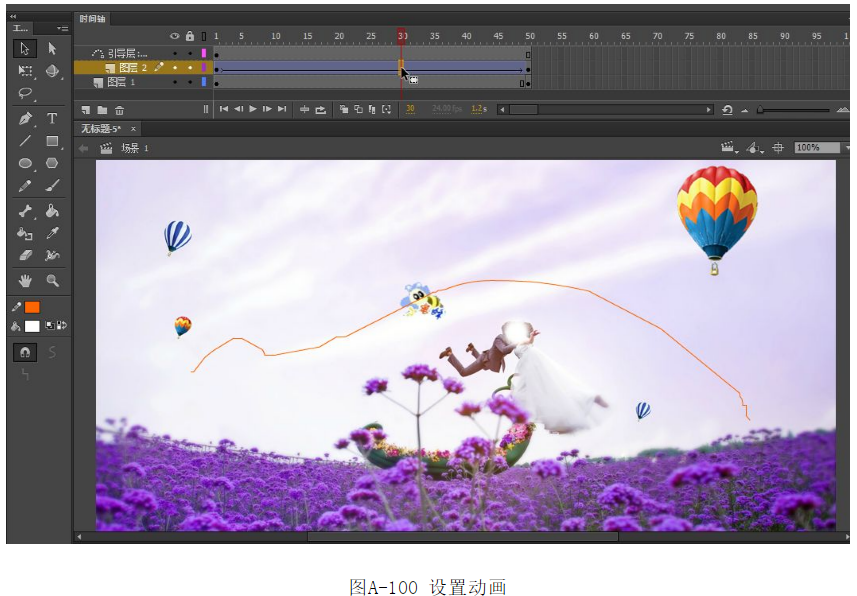Toggle lock all layers padlock icon
Image resolution: width=857 pixels, height=596 pixels.
190,37
